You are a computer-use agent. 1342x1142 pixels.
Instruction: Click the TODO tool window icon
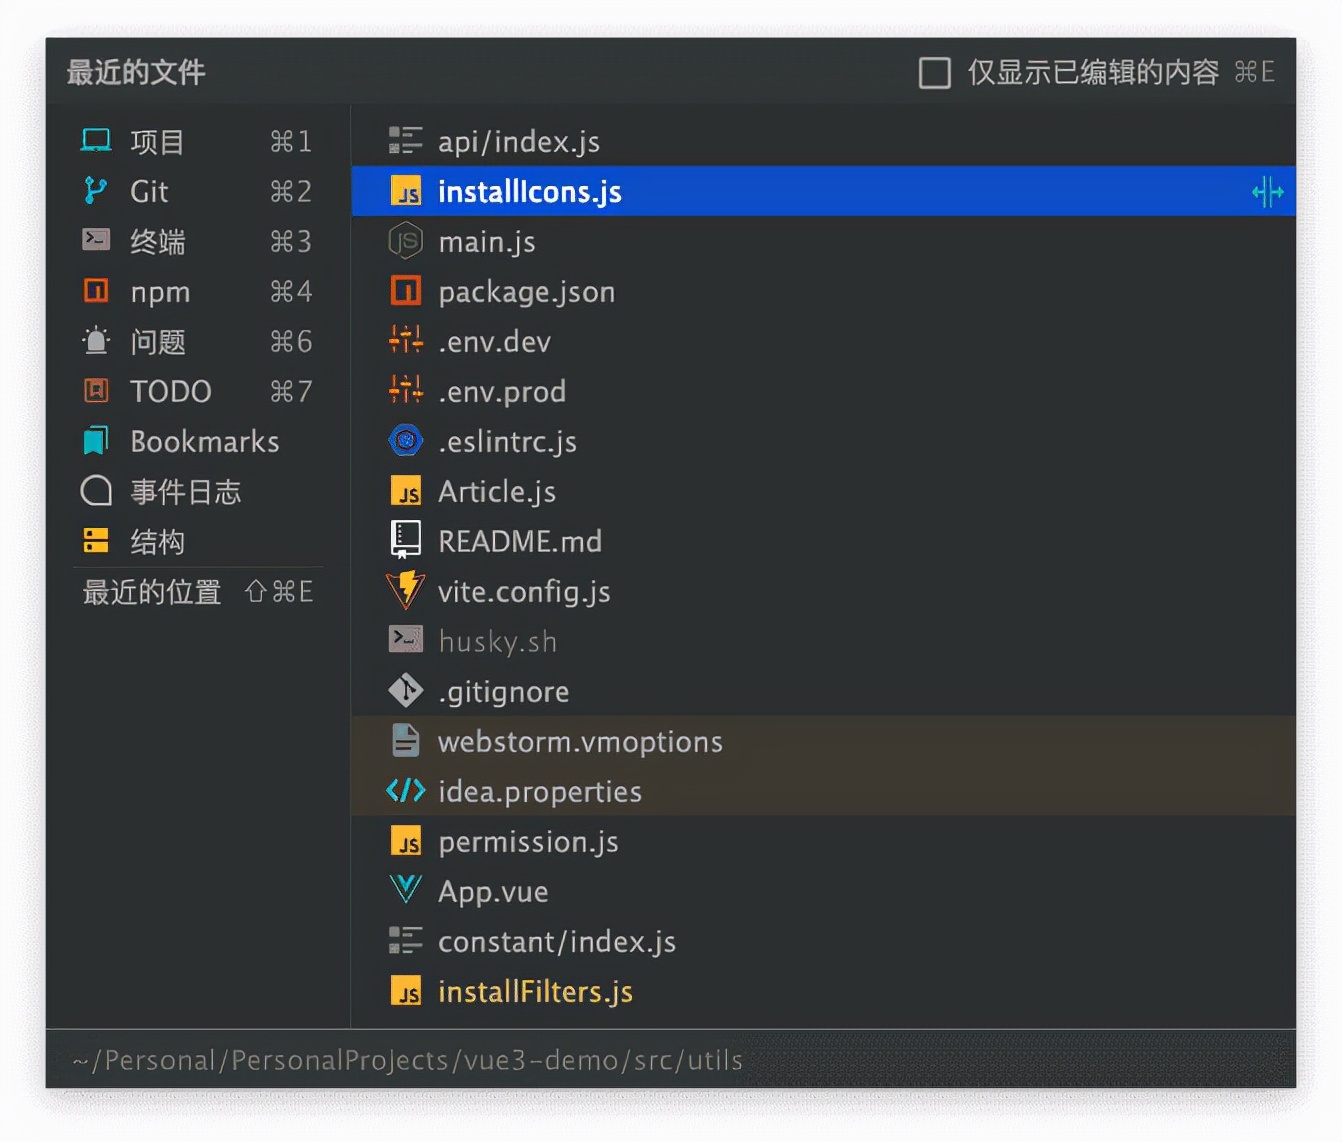96,391
